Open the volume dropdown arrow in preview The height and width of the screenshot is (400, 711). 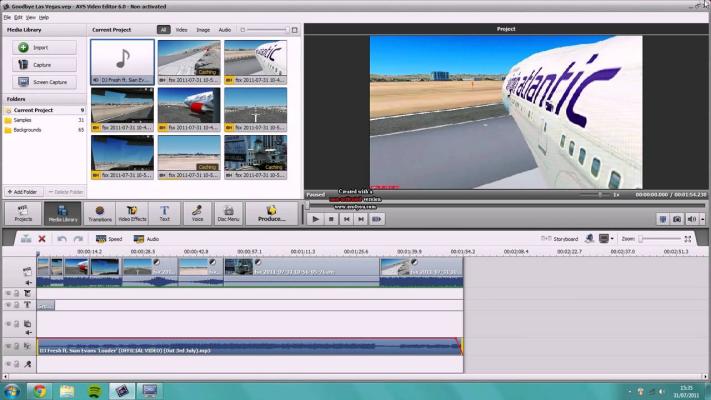[x=702, y=220]
